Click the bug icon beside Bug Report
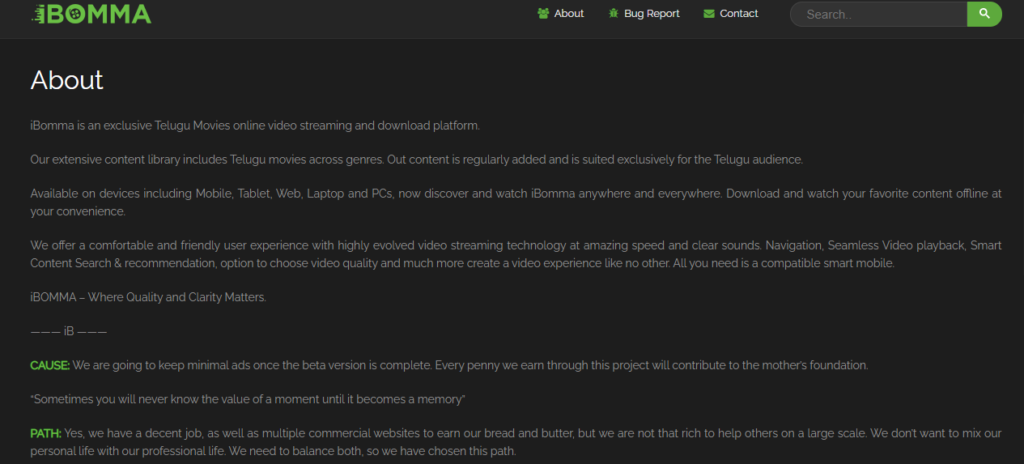Image resolution: width=1024 pixels, height=464 pixels. coord(613,13)
